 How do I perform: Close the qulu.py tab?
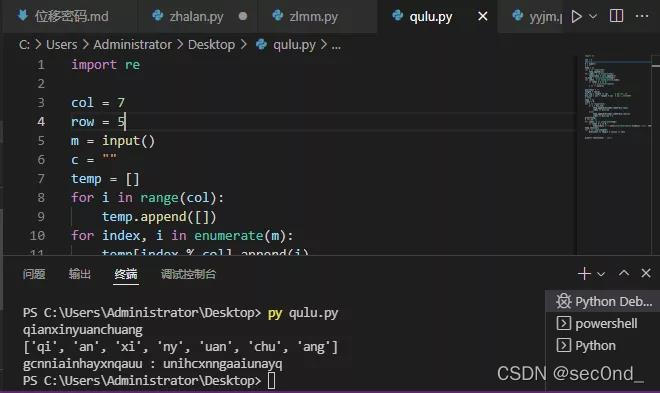click(483, 16)
